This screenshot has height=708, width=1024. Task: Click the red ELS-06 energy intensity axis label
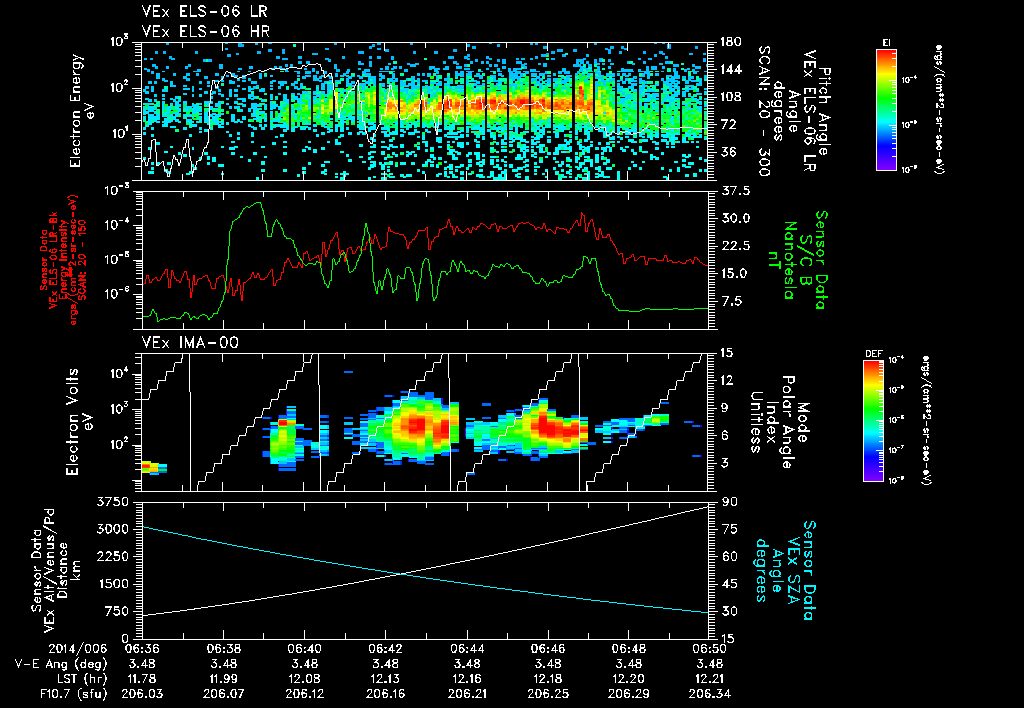coord(64,260)
